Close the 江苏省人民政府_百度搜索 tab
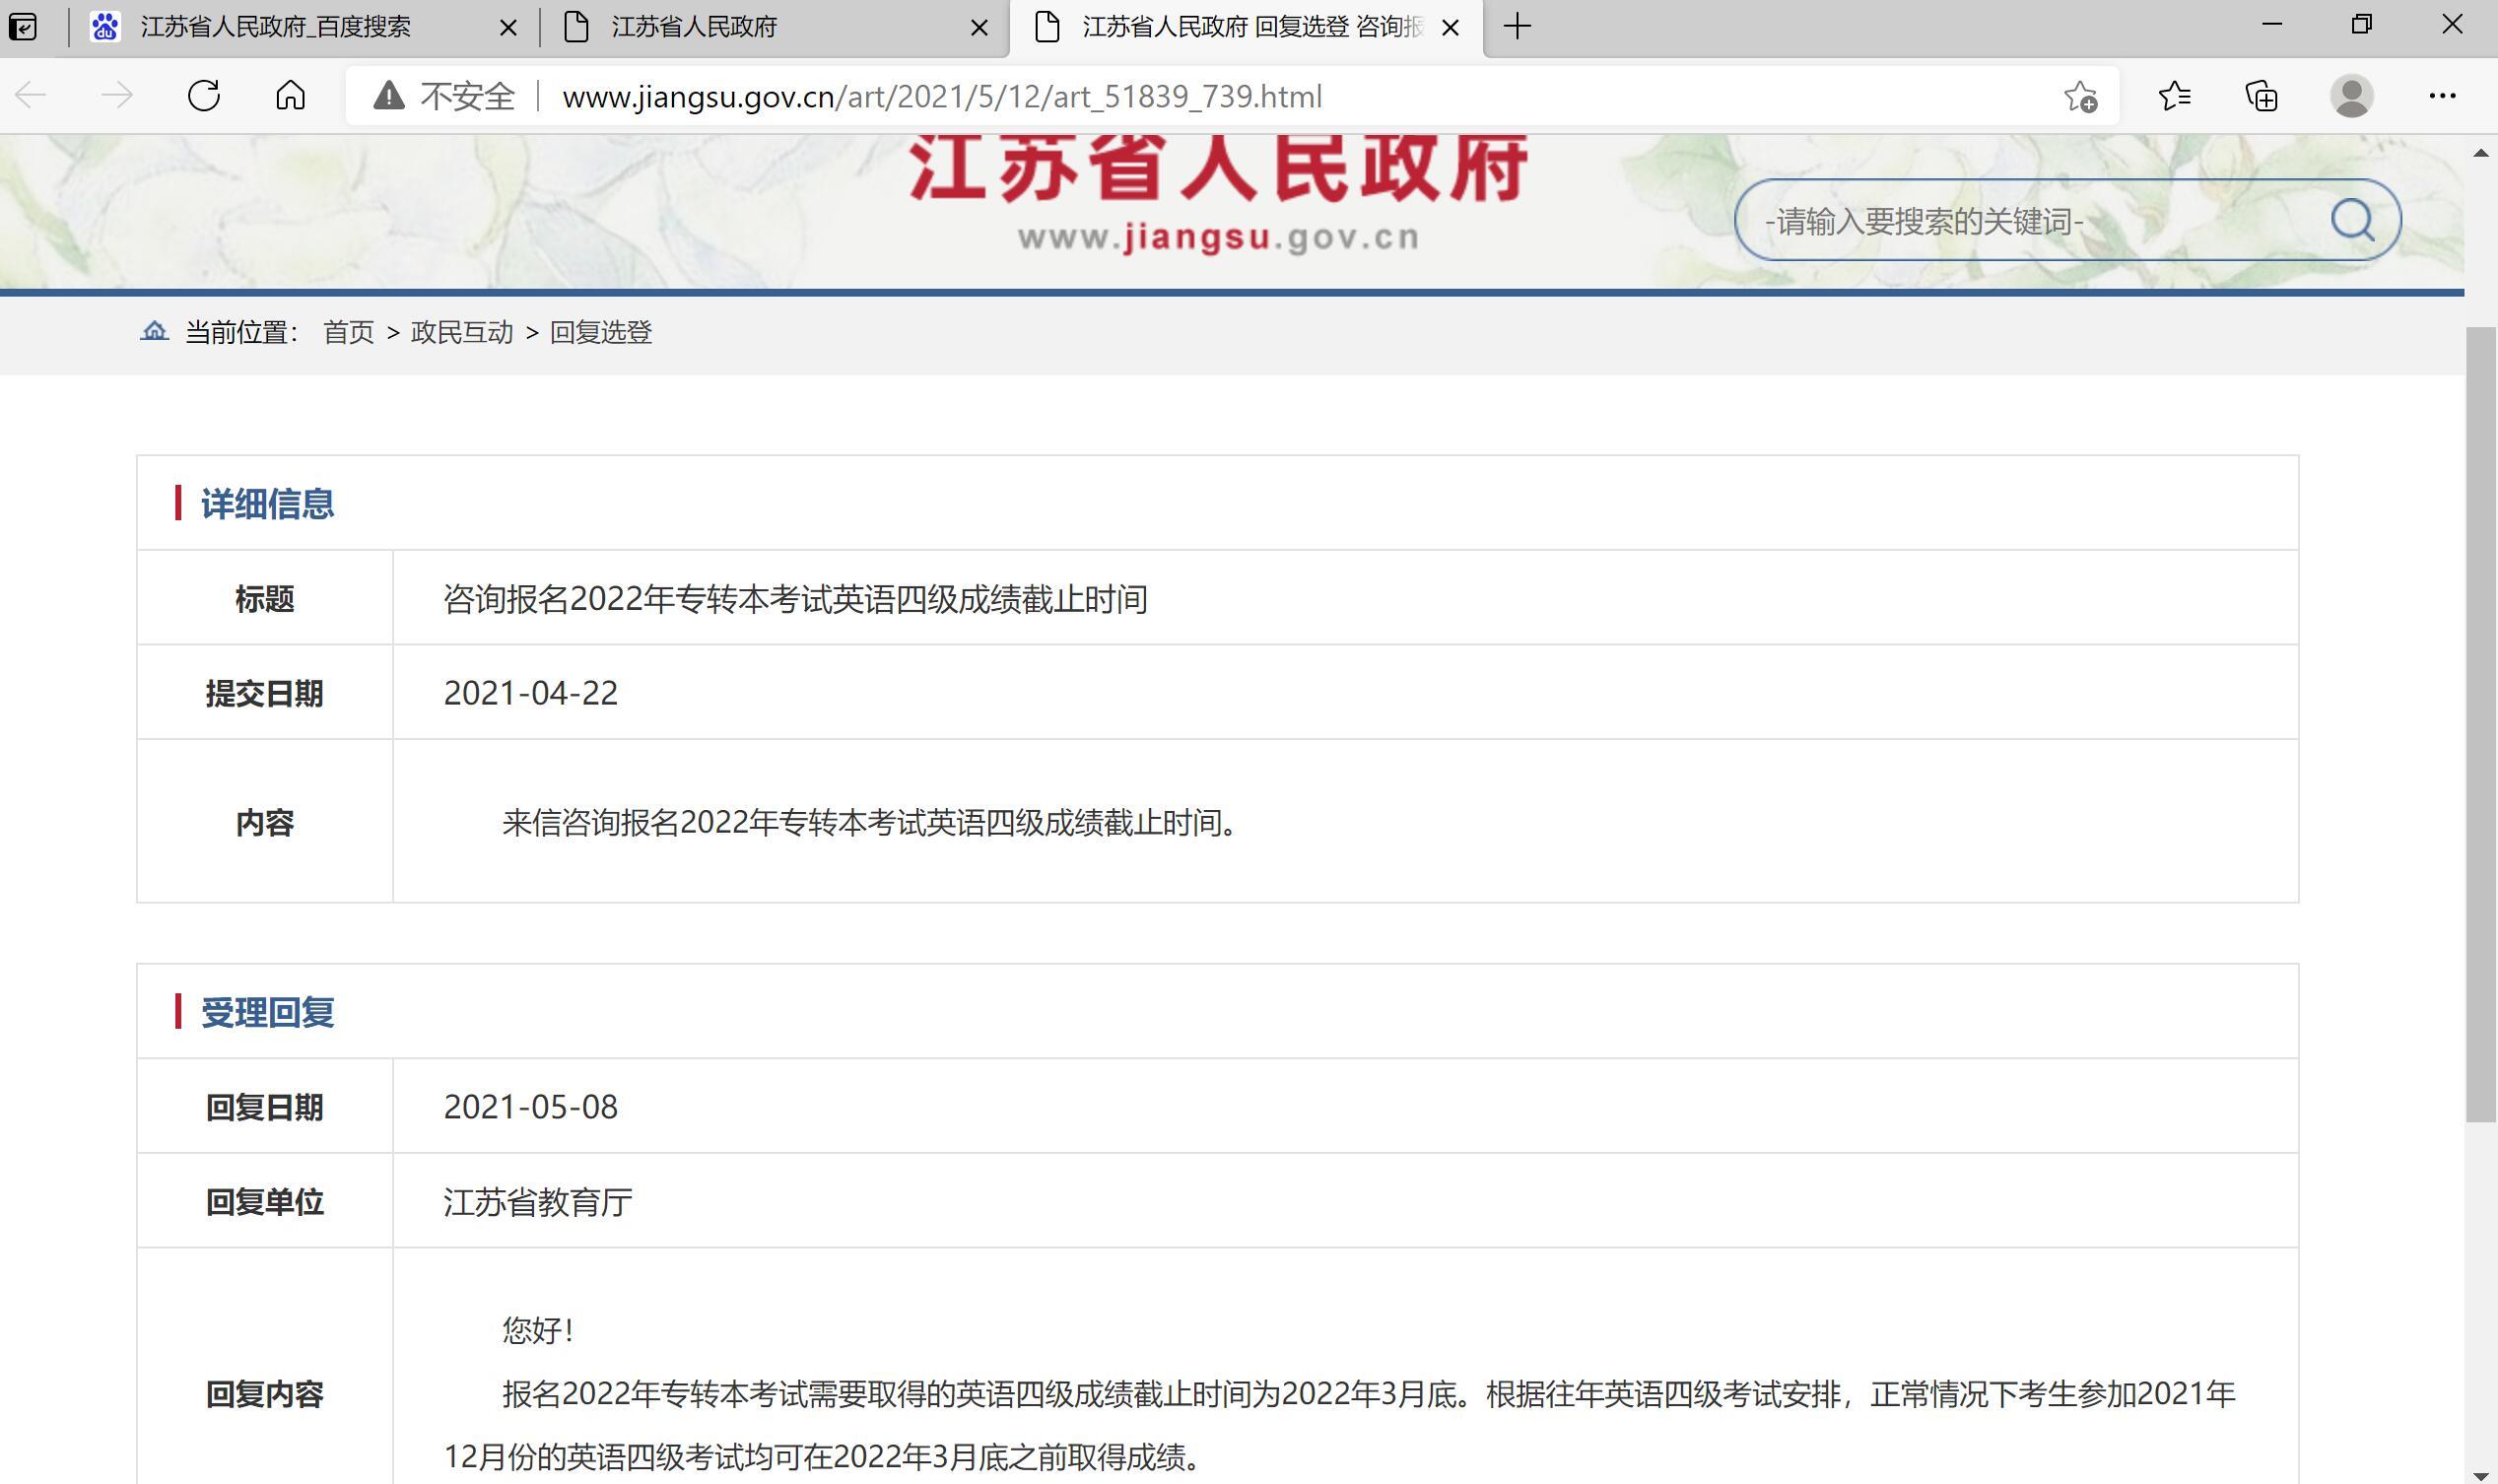 (508, 27)
